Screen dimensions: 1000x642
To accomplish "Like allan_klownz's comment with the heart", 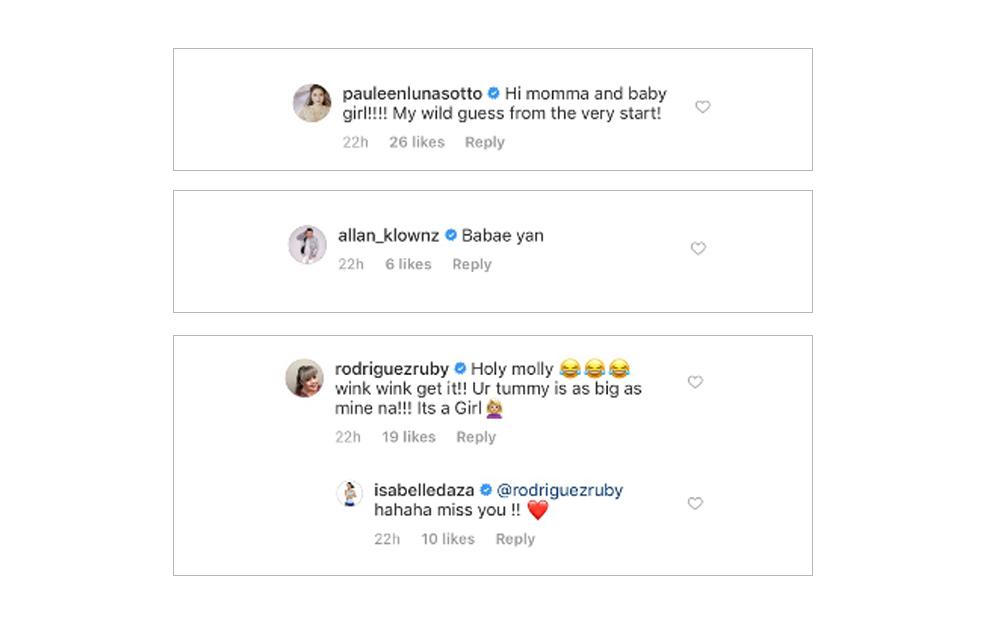I will click(698, 249).
